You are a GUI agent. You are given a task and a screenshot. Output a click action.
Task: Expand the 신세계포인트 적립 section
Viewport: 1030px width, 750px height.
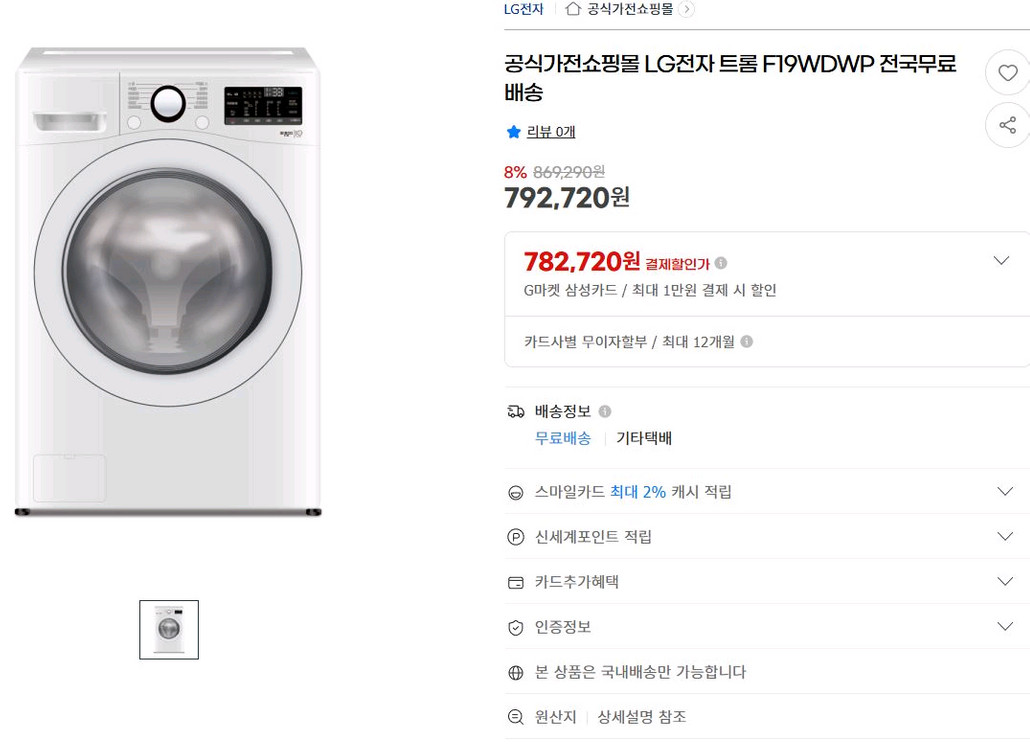pyautogui.click(x=1004, y=536)
